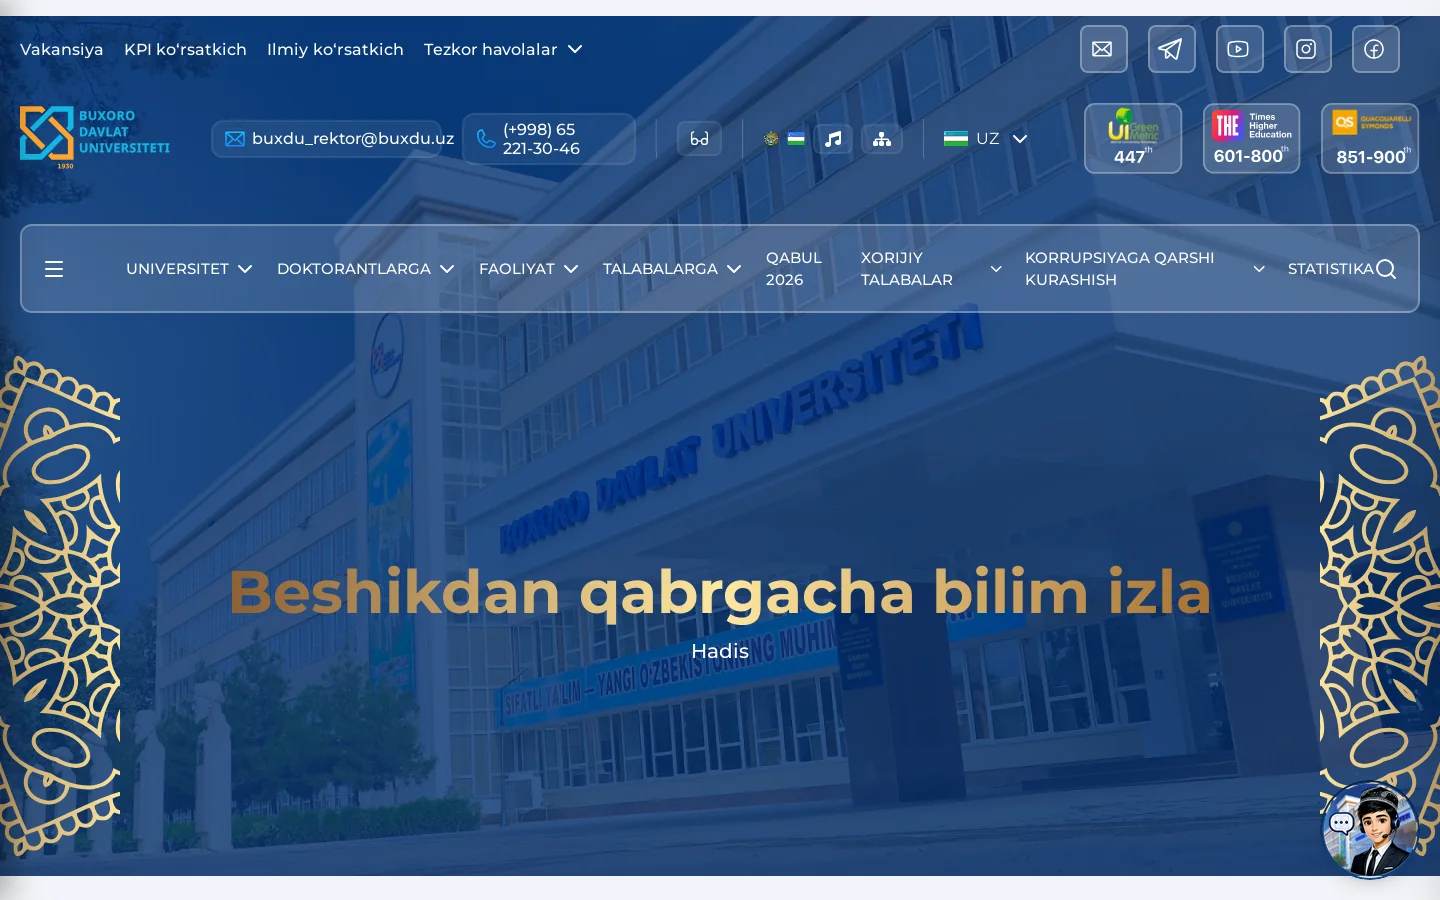Open the Instagram page icon

(x=1307, y=49)
